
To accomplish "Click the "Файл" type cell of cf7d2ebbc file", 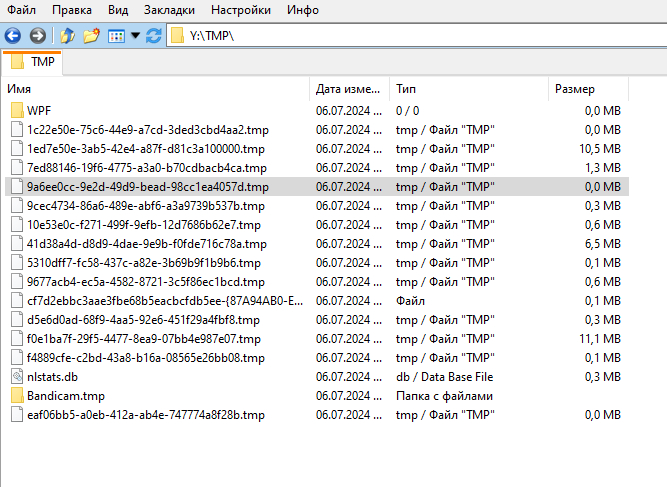I will coord(410,301).
